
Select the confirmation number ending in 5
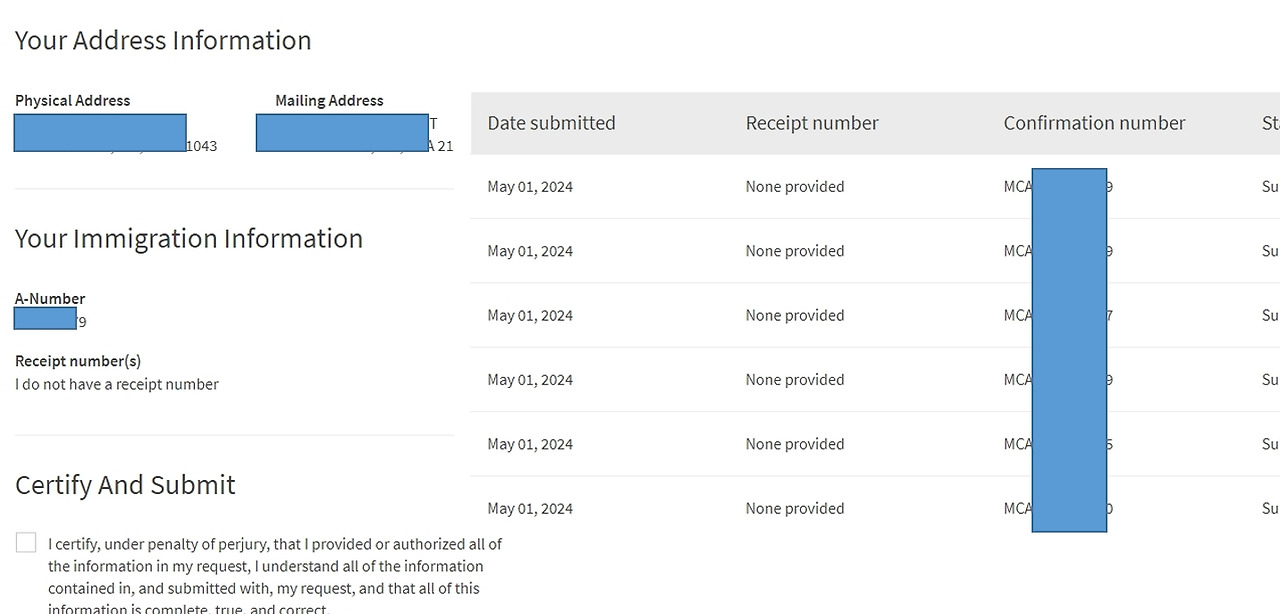click(x=1058, y=444)
